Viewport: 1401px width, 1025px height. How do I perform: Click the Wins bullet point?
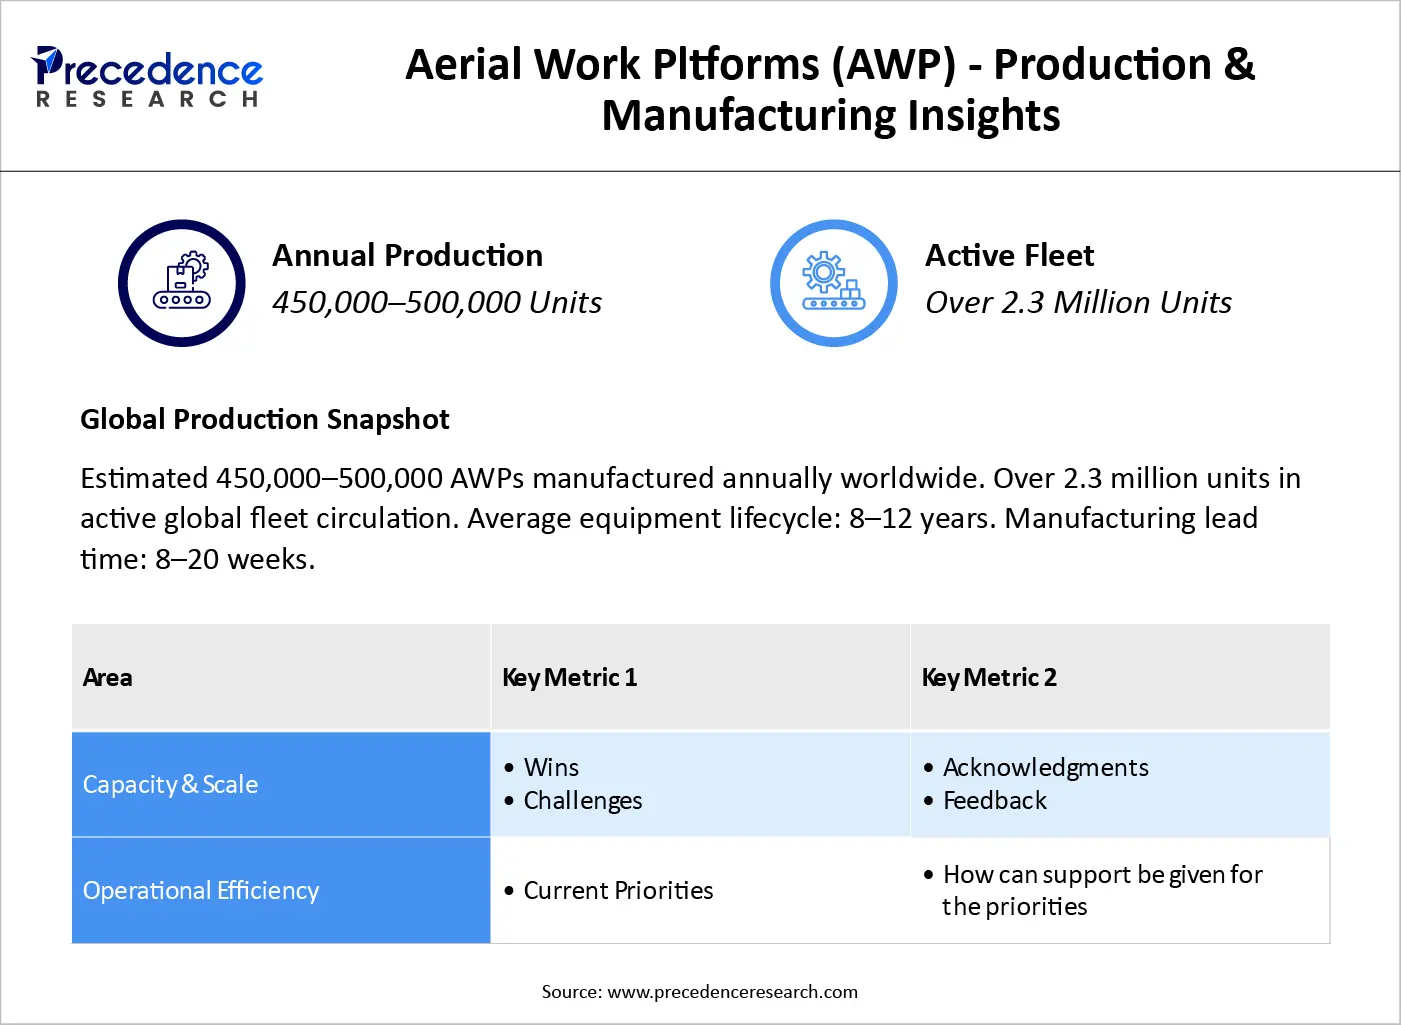[551, 767]
